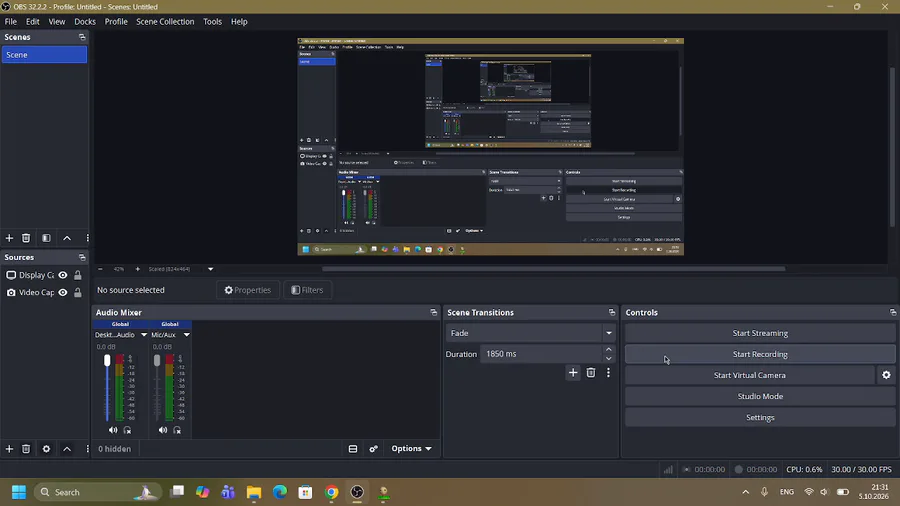Pop out the Scene Transitions dock

coord(612,313)
